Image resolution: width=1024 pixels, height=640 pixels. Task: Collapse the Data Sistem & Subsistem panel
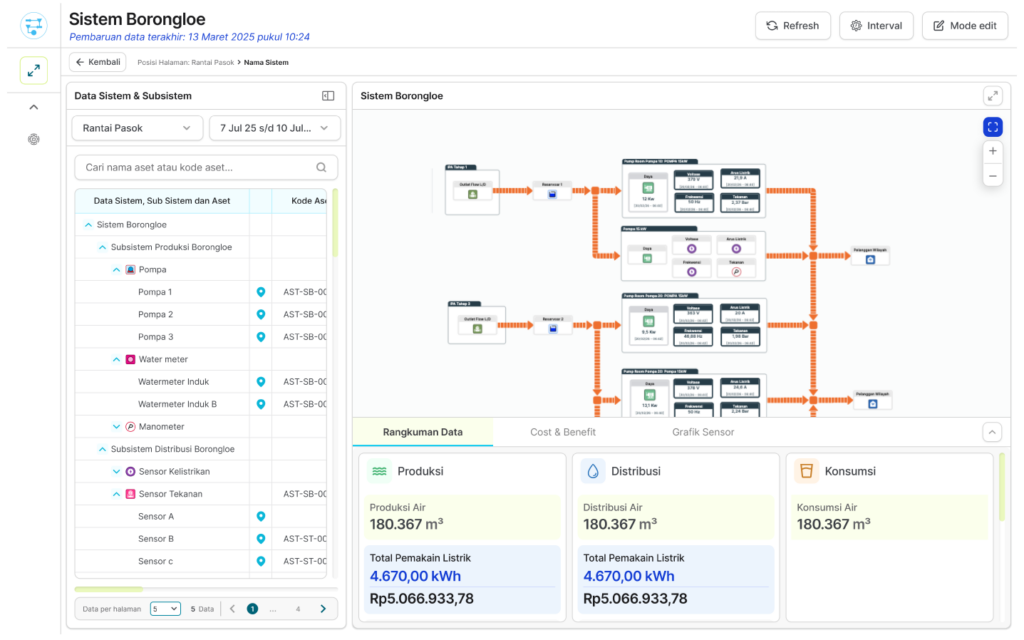coord(328,96)
